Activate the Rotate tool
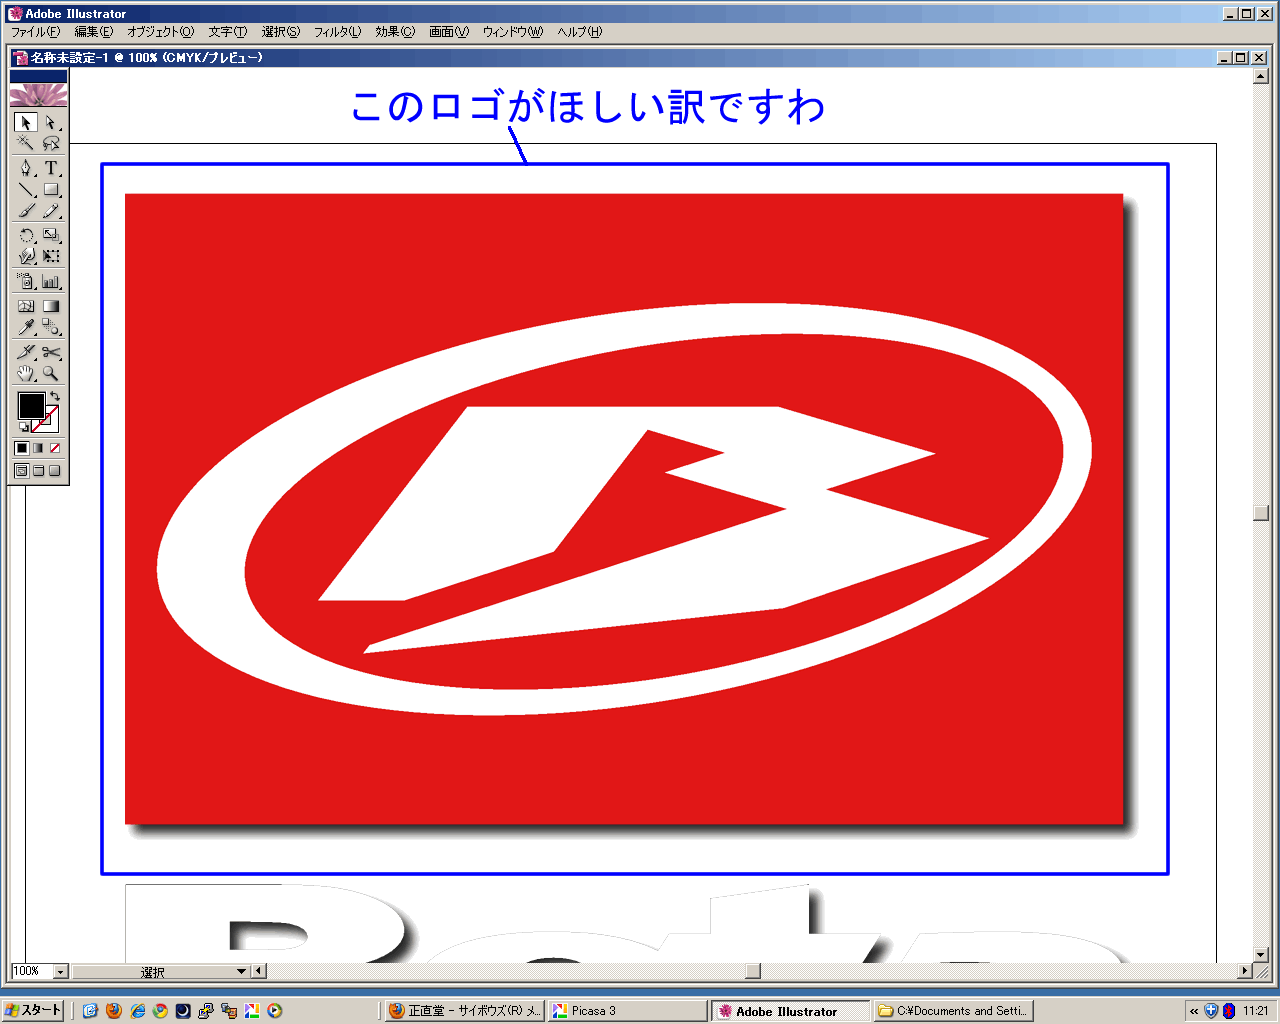This screenshot has width=1280, height=1024. coord(27,236)
